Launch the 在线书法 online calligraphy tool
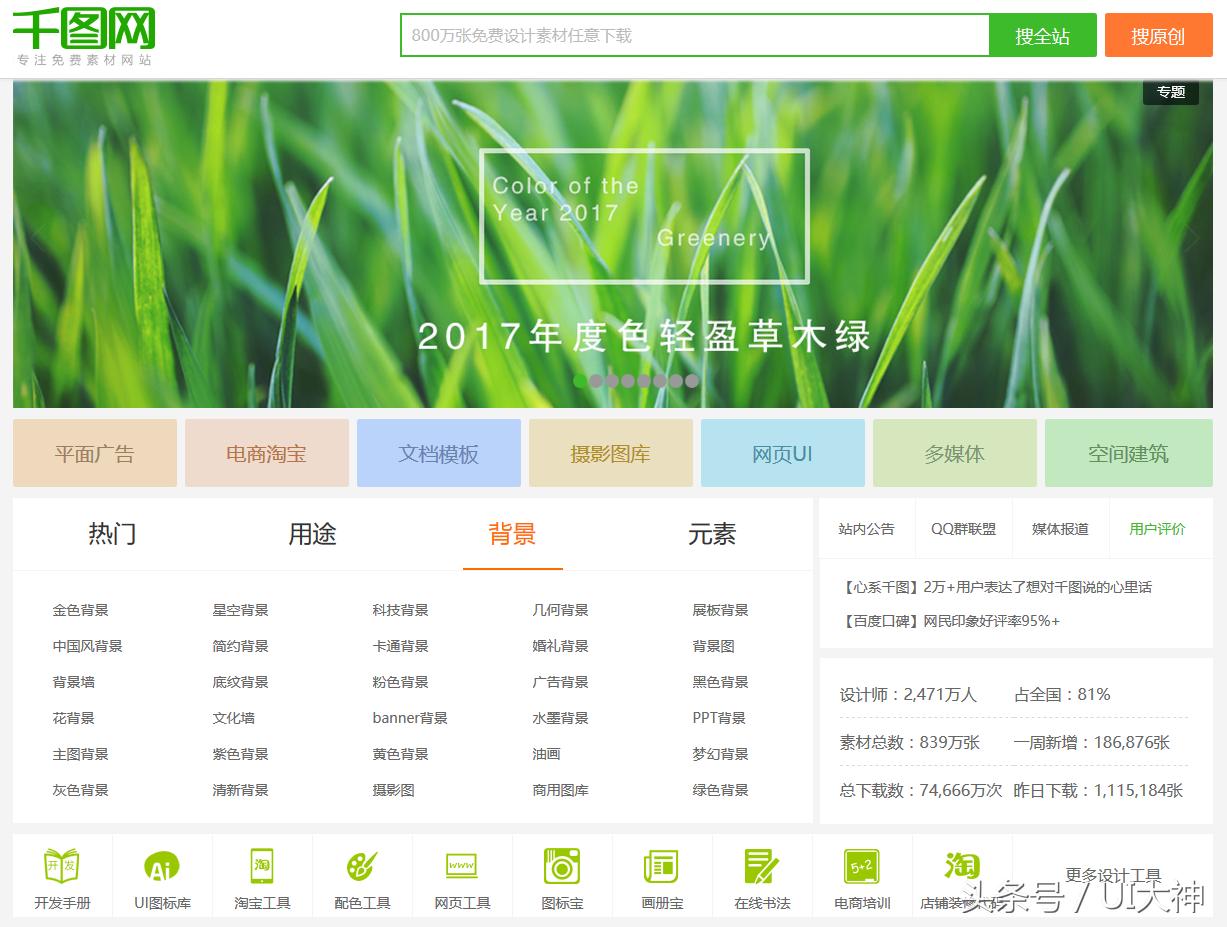 click(761, 875)
